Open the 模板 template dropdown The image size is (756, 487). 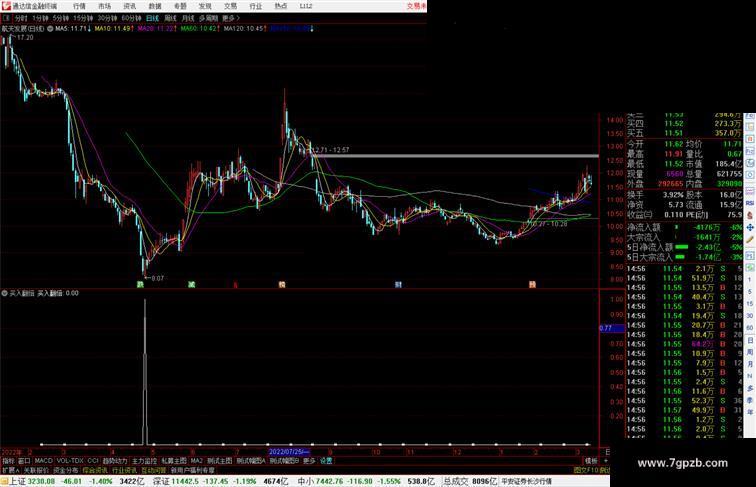coord(591,461)
